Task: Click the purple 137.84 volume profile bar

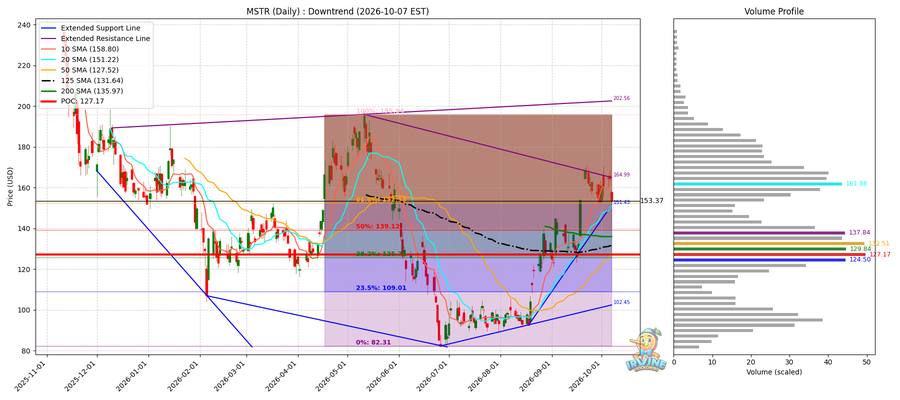Action: [x=759, y=233]
